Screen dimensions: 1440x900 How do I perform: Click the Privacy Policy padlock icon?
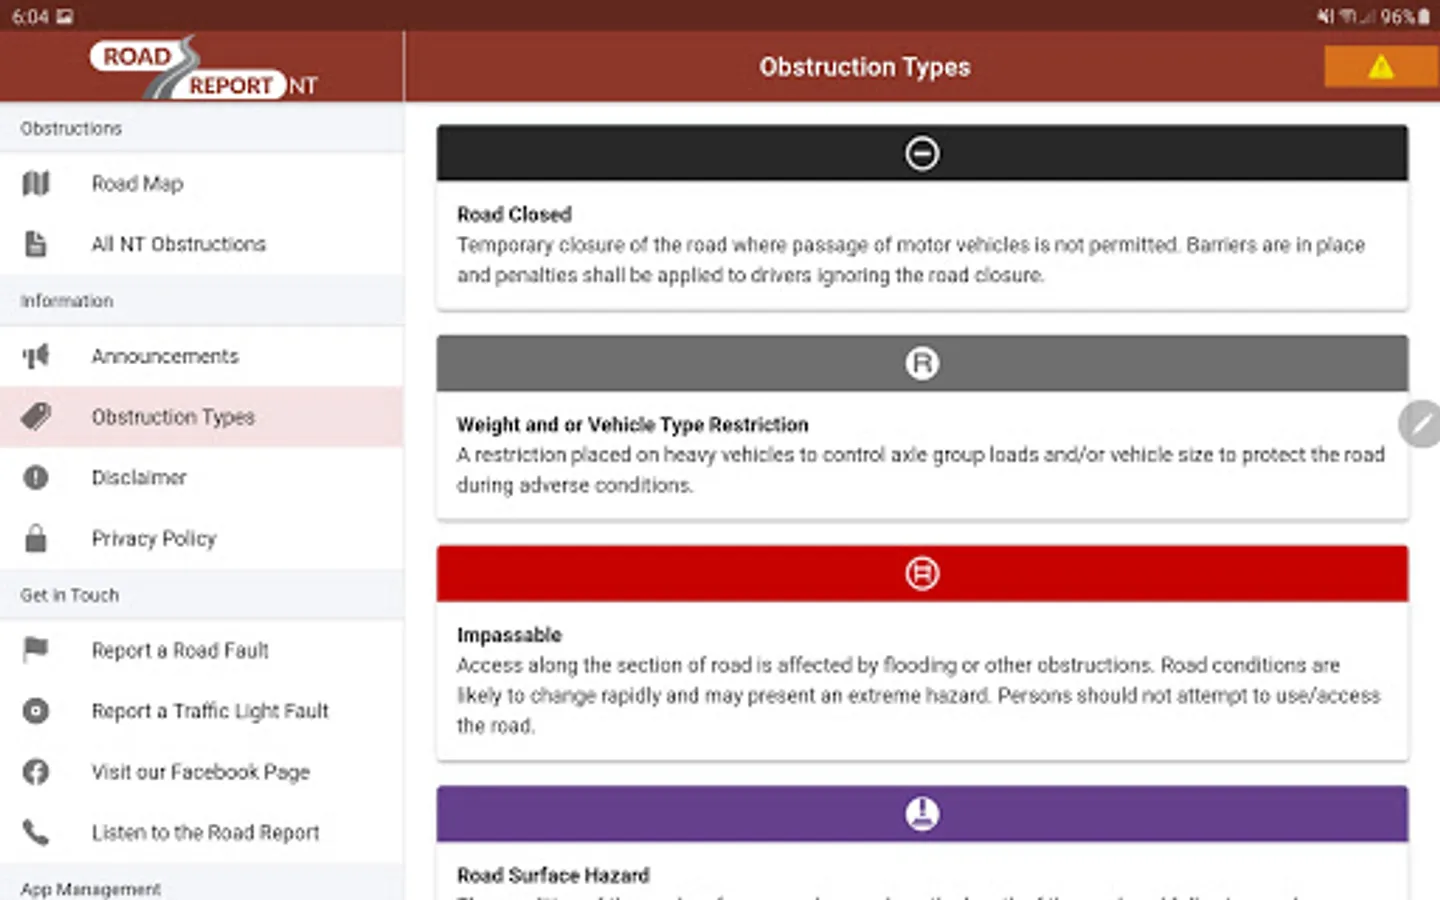click(x=36, y=538)
